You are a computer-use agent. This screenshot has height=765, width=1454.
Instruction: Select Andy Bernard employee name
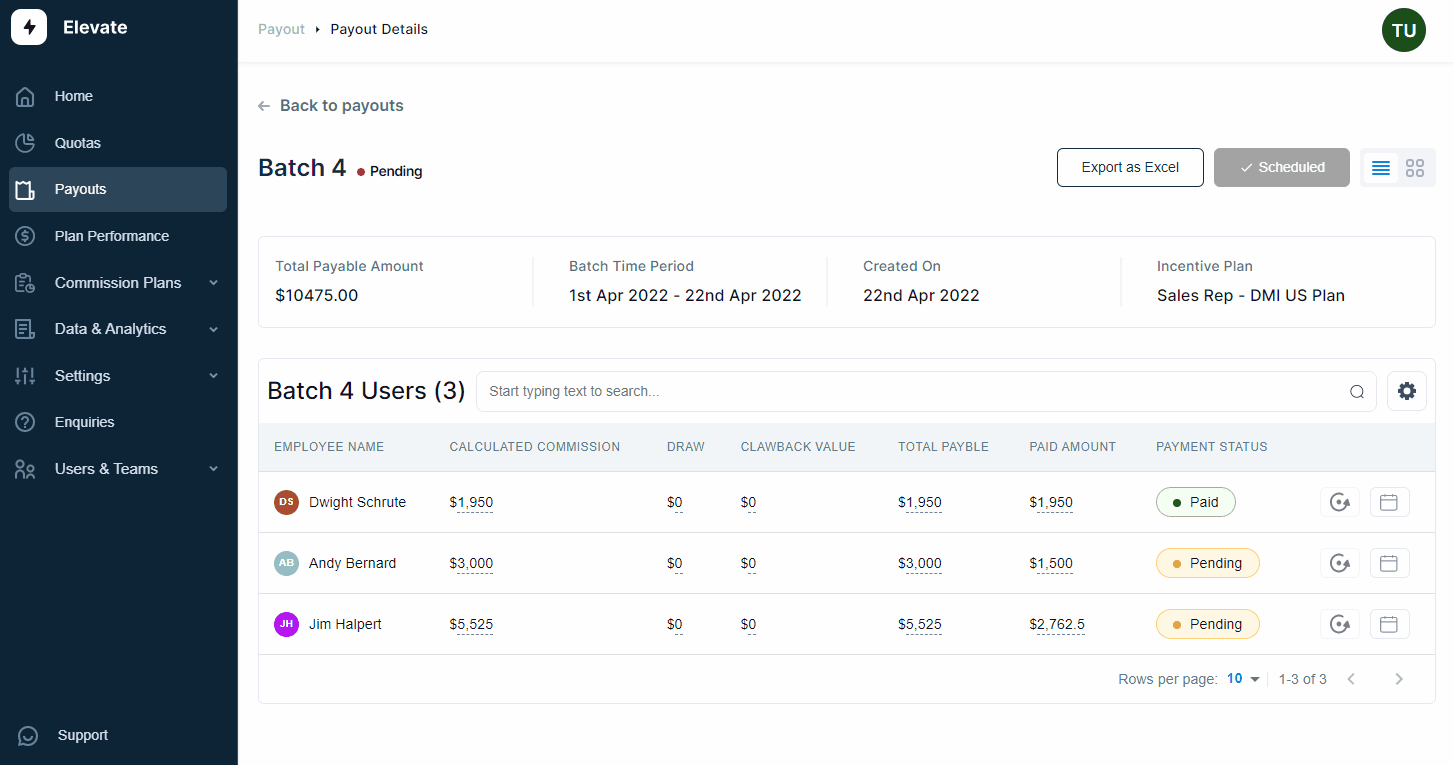point(352,563)
